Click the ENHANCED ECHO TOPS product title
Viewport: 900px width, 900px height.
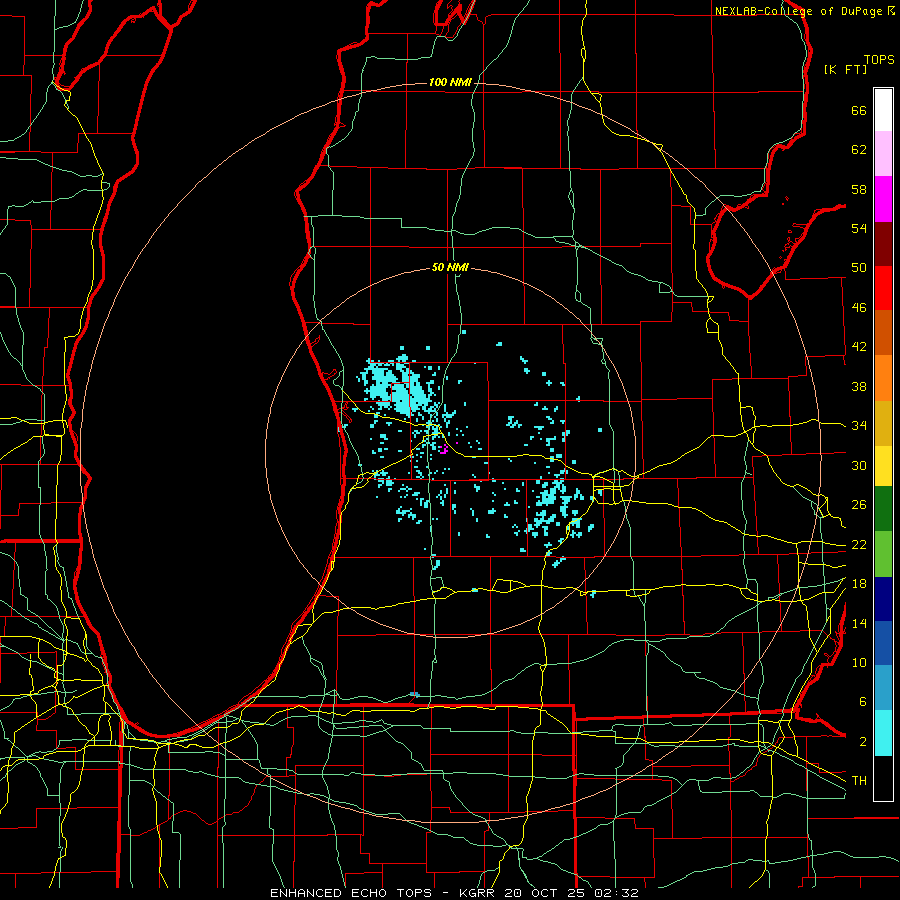[x=351, y=893]
